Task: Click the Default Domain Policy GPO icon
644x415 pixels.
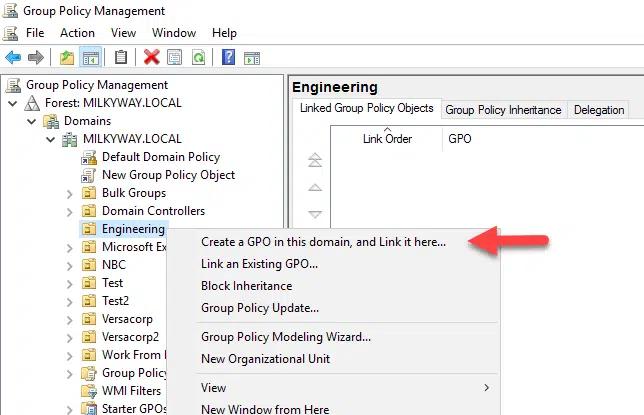Action: pos(89,157)
